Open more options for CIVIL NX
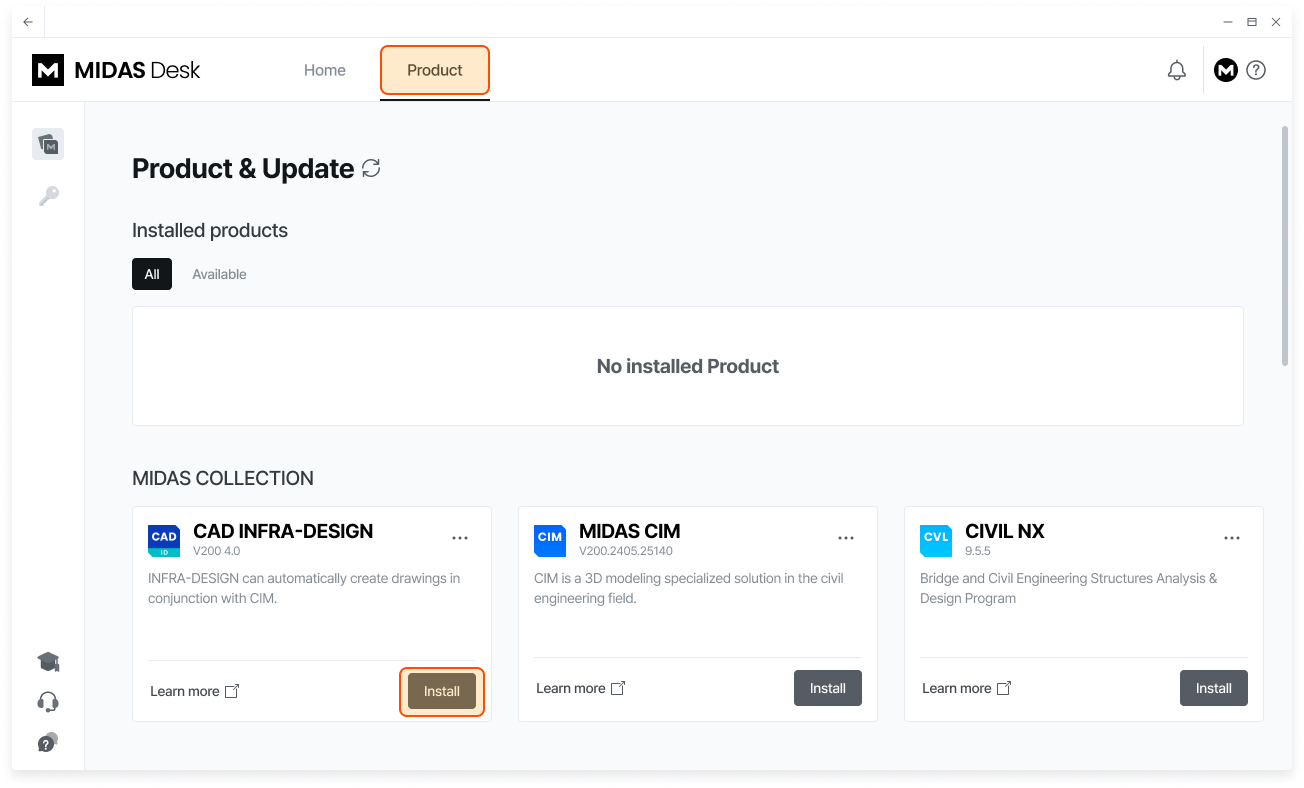 1232,538
